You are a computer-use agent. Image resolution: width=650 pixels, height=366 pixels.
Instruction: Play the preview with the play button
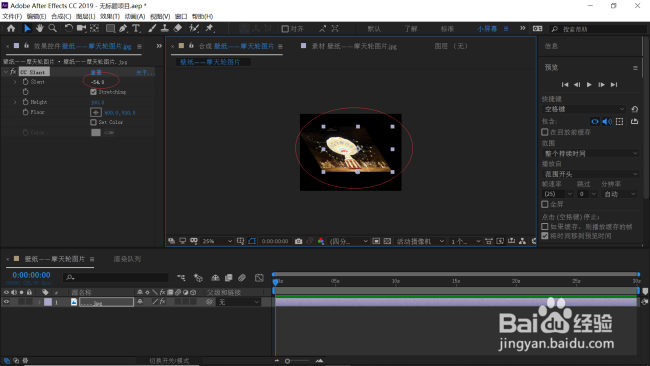pyautogui.click(x=589, y=85)
